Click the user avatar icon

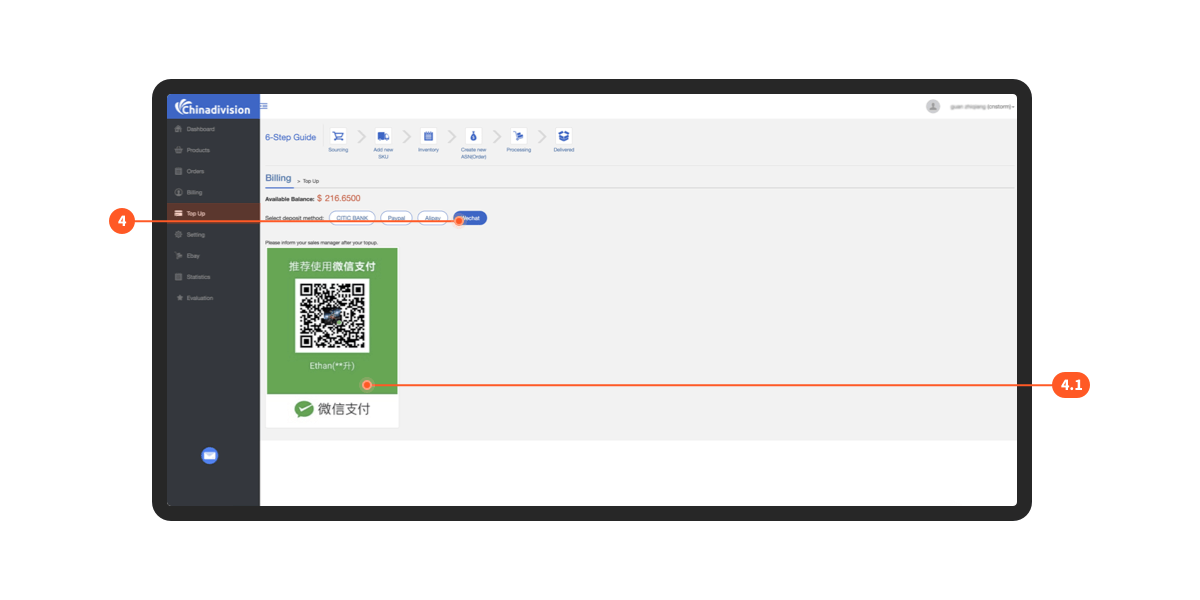pos(933,106)
